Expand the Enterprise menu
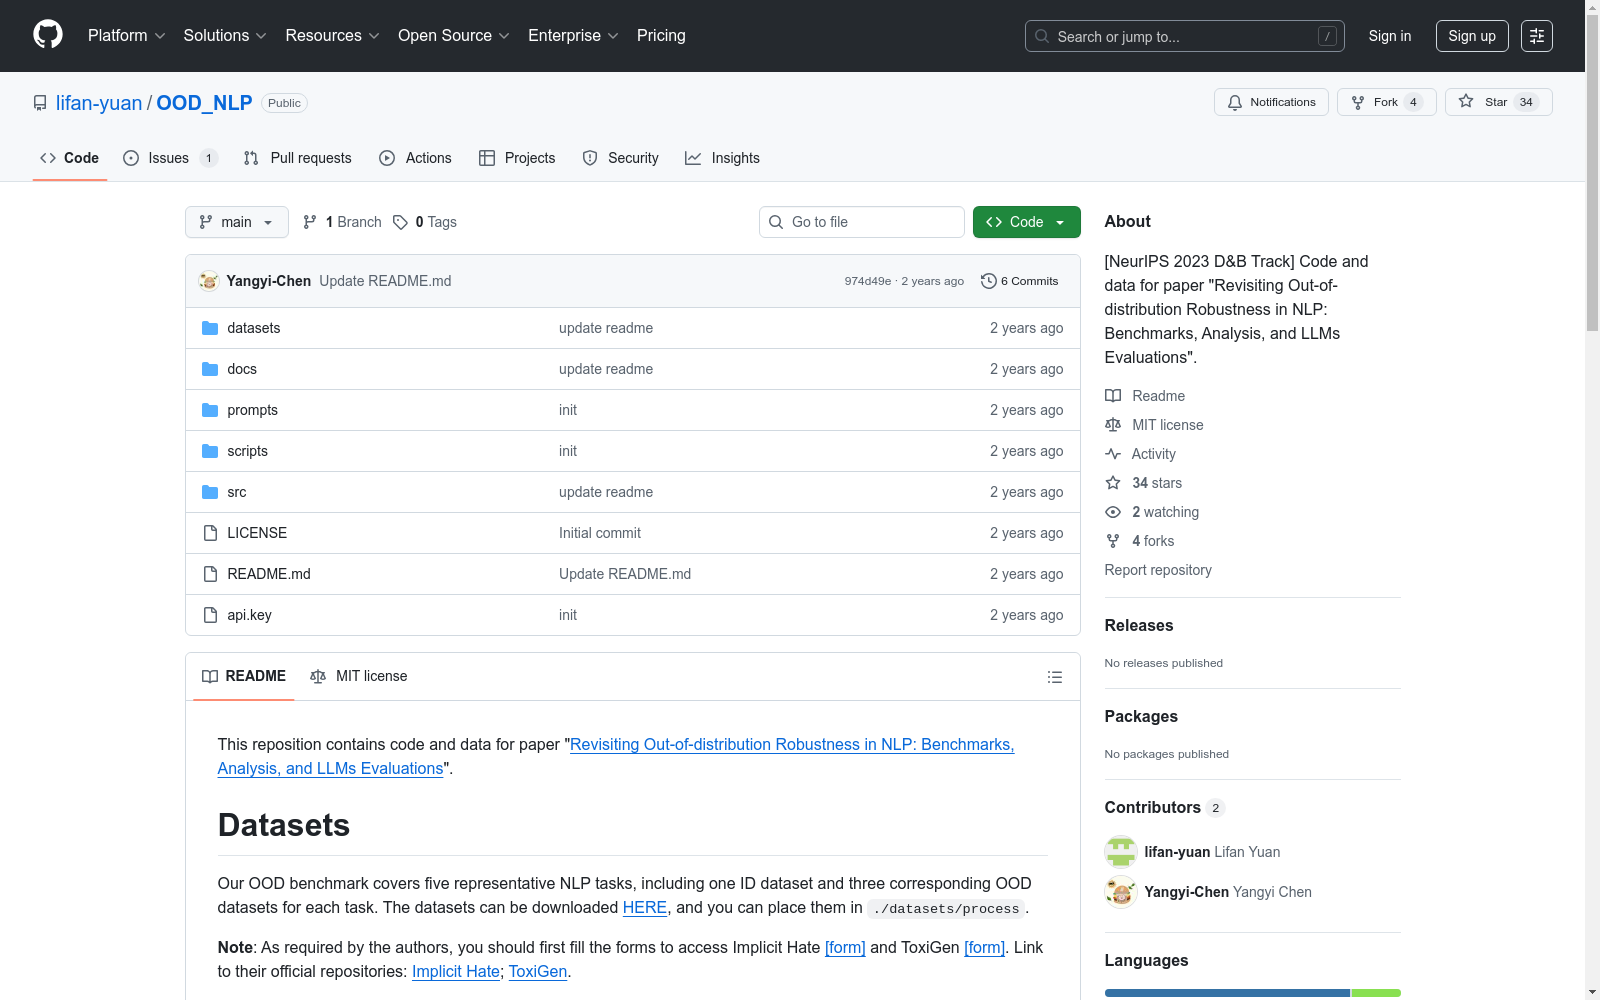The image size is (1600, 1000). pyautogui.click(x=573, y=36)
